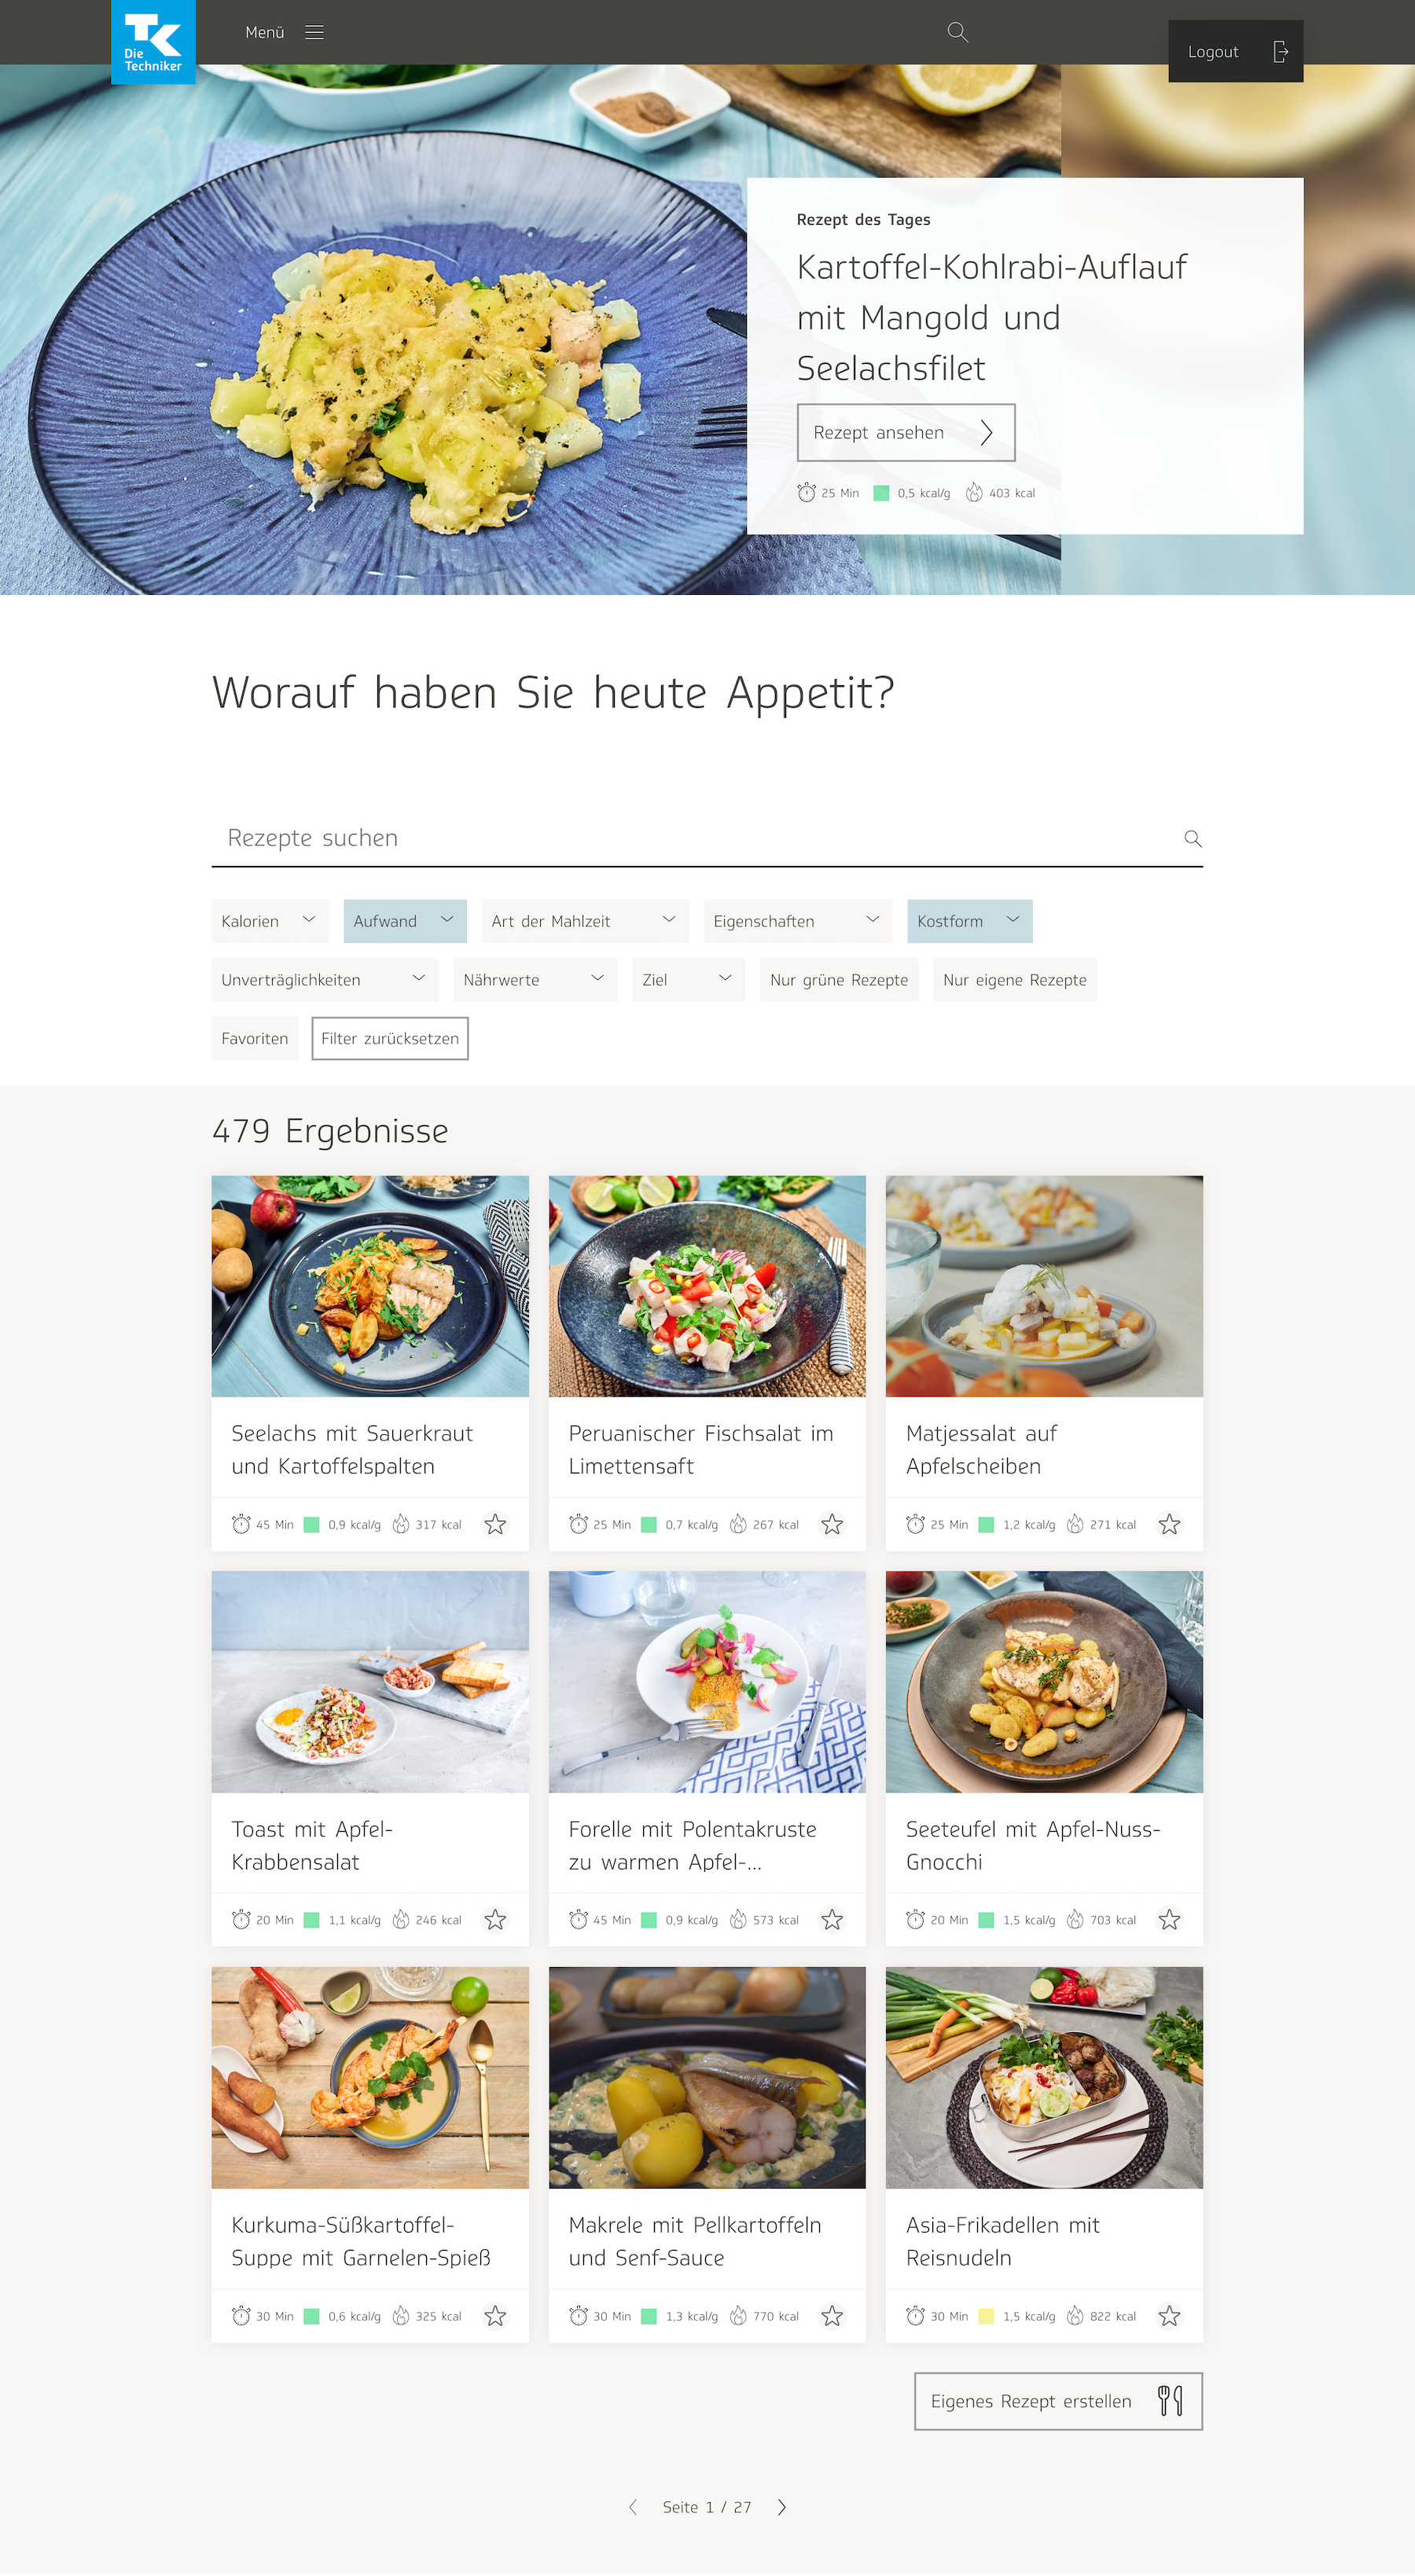Open the Kostform filter dropdown
This screenshot has width=1415, height=2576.
click(970, 921)
